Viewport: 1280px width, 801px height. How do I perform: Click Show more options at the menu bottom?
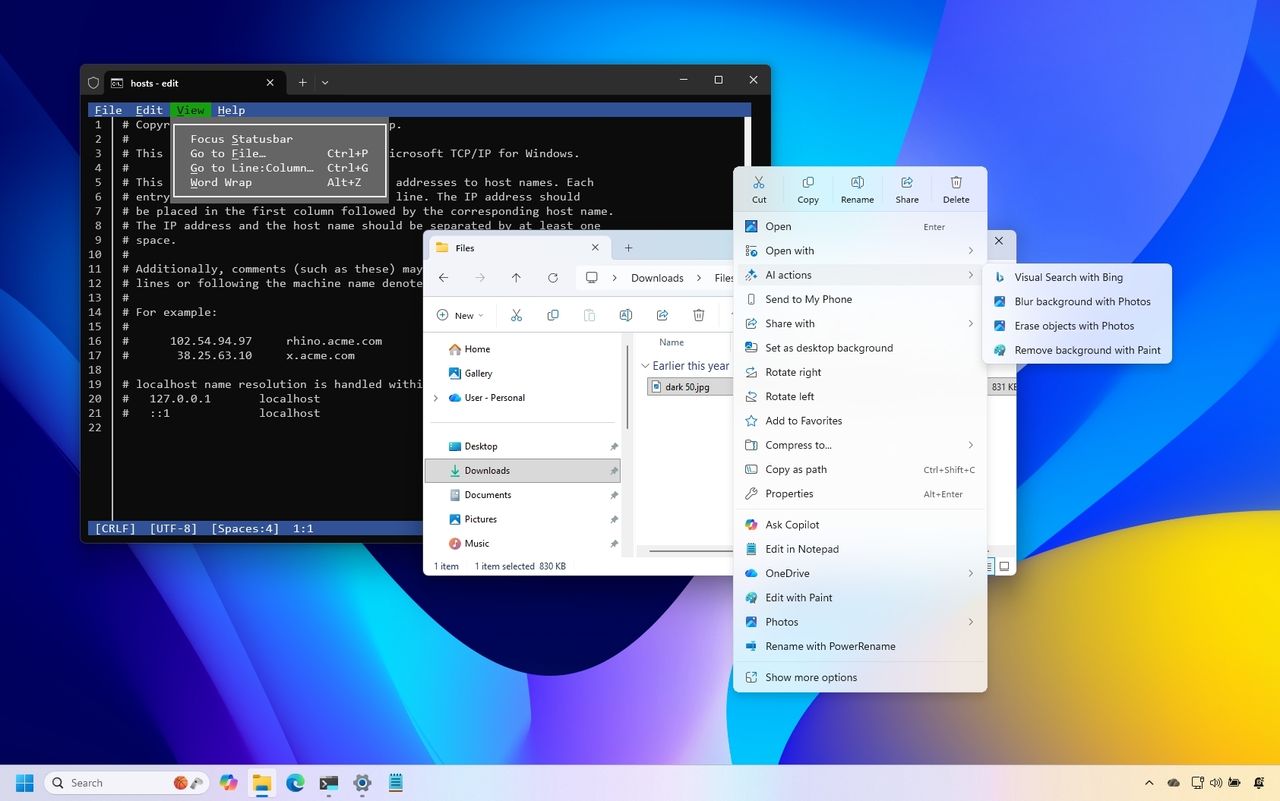tap(810, 677)
